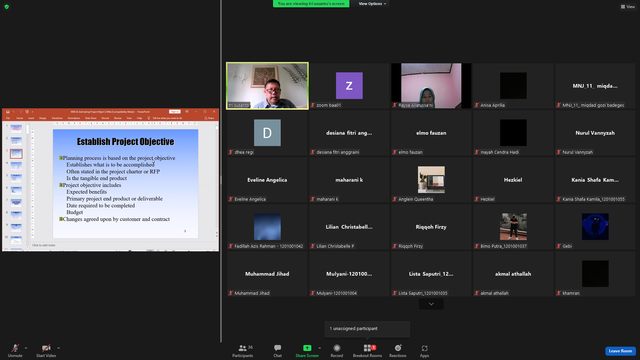The image size is (640, 360).
Task: Expand share options arrow beside Share Screen
Action: (x=320, y=348)
